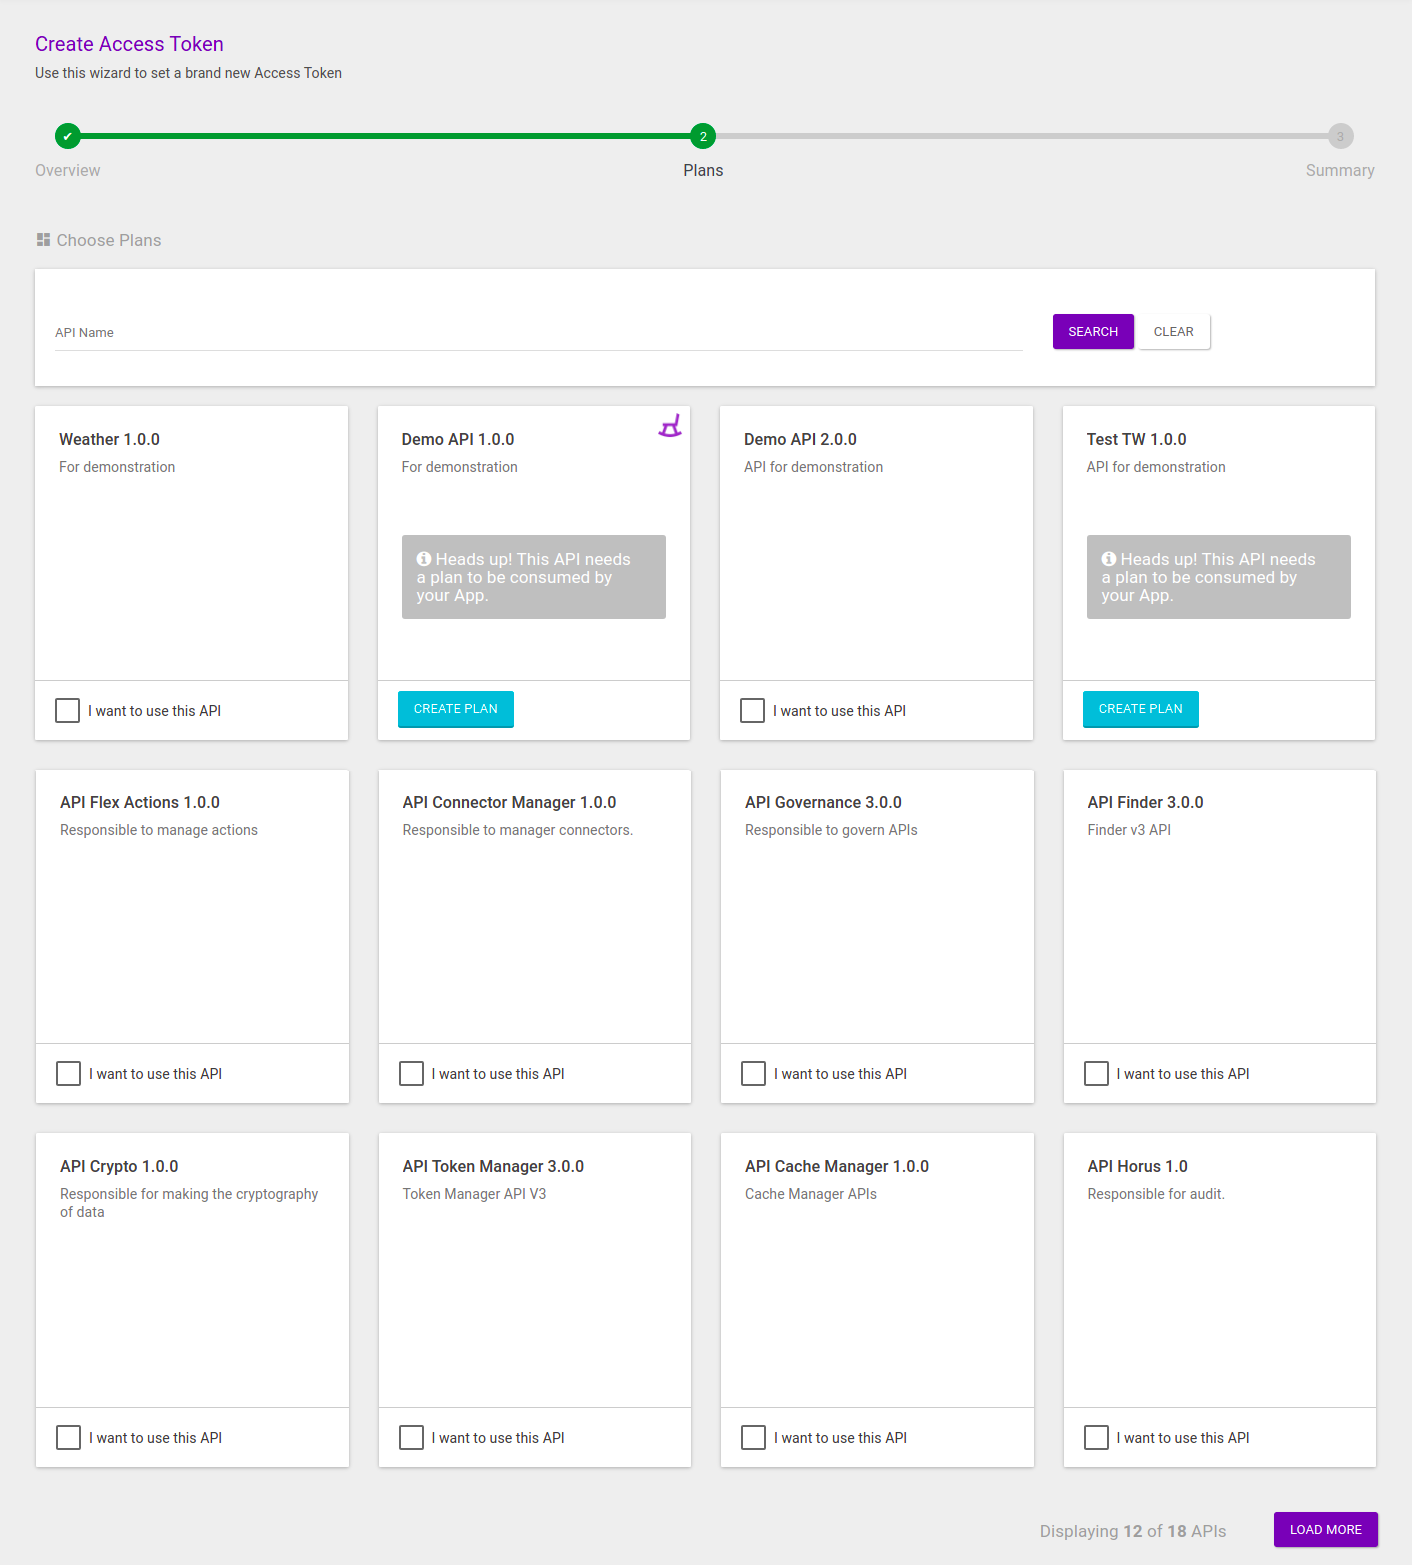Click the grey Summary step circle numbered 3
Viewport: 1412px width, 1565px height.
1340,136
